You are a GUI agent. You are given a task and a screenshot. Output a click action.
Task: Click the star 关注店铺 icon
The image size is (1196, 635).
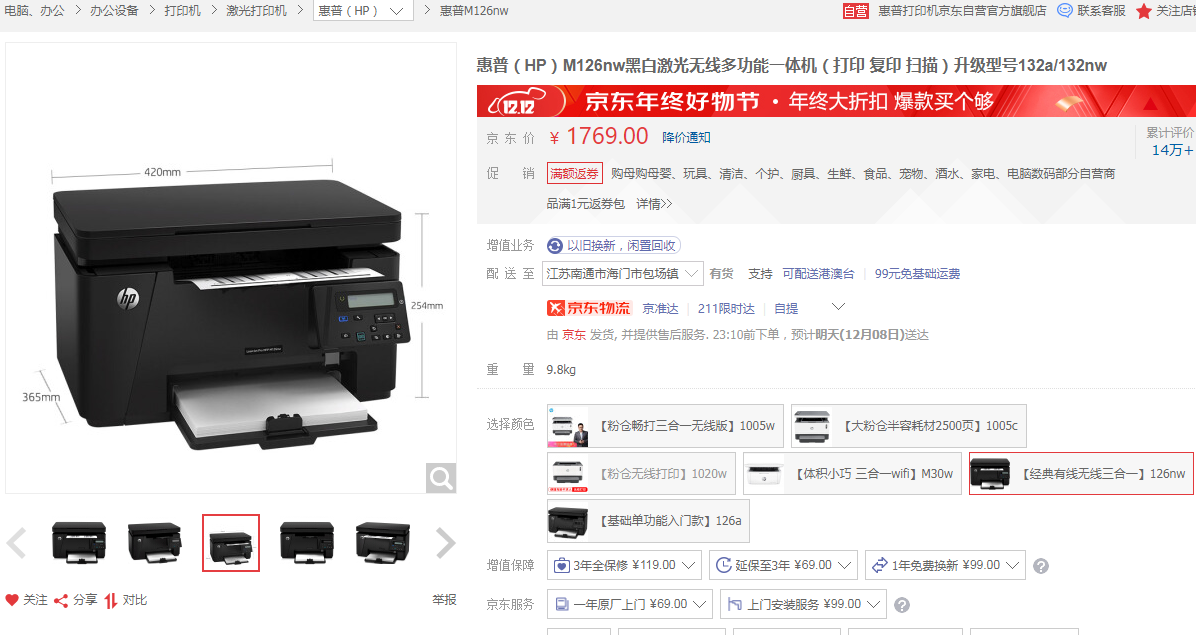point(1143,11)
